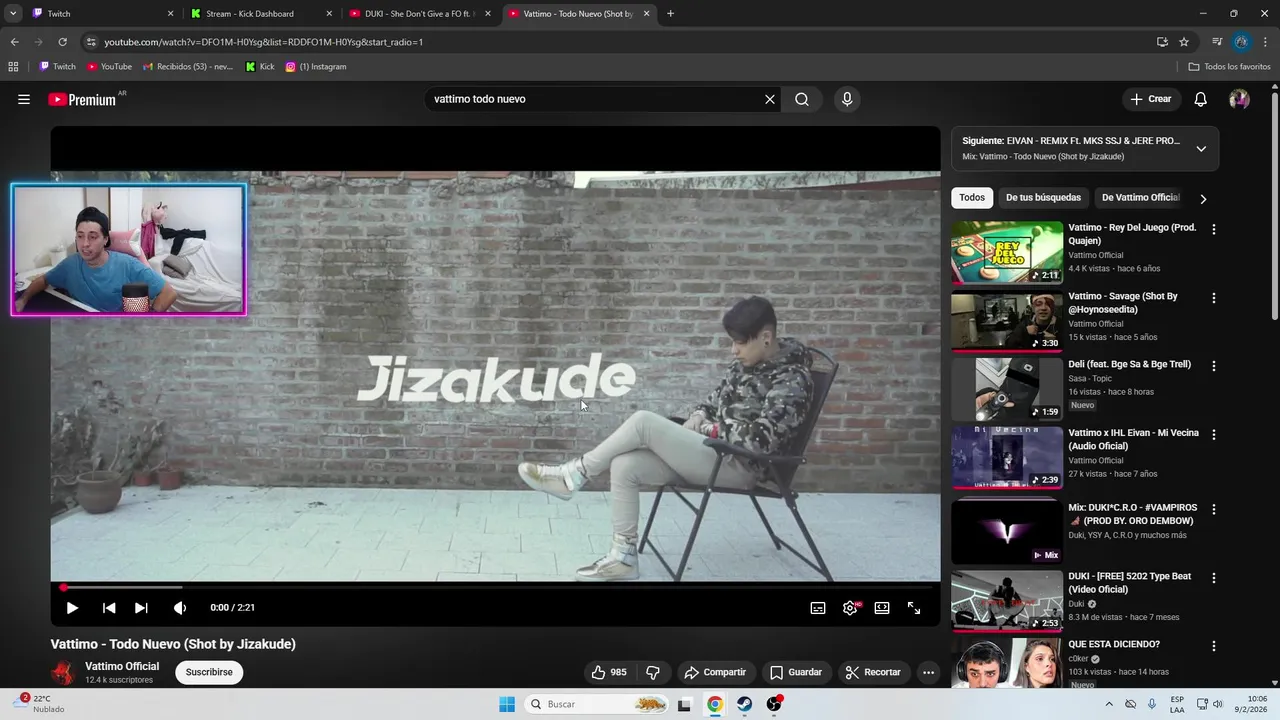
Task: Open YouTube notifications bell
Action: (x=1201, y=99)
